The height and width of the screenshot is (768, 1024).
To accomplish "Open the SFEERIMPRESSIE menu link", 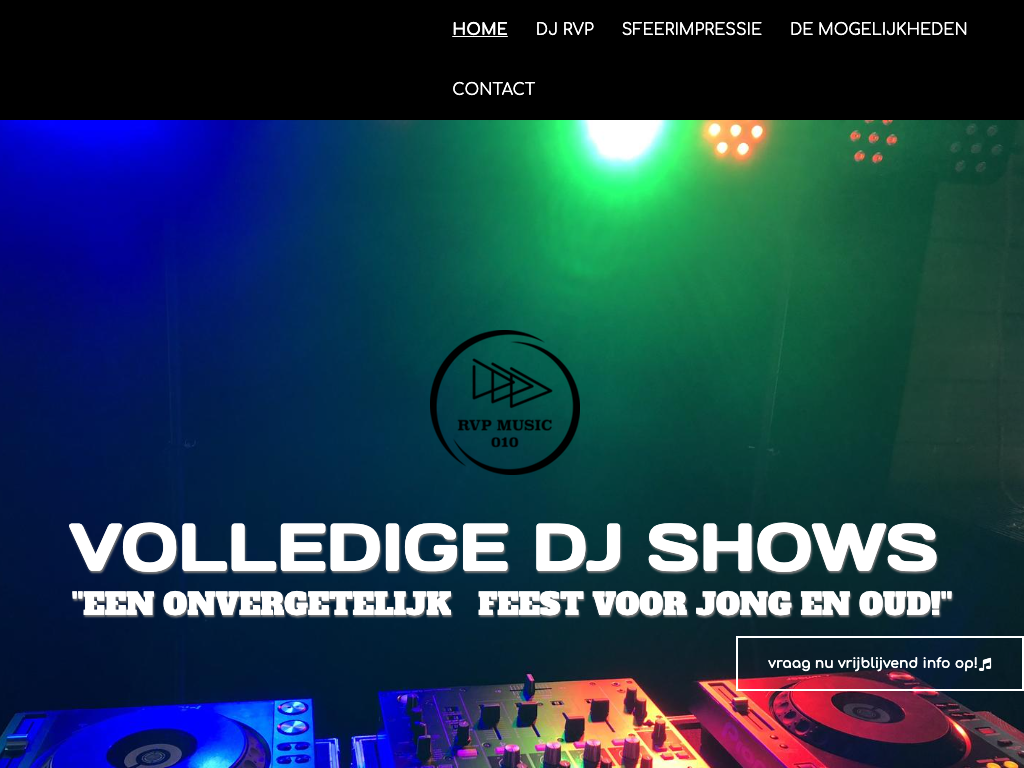I will pyautogui.click(x=691, y=29).
